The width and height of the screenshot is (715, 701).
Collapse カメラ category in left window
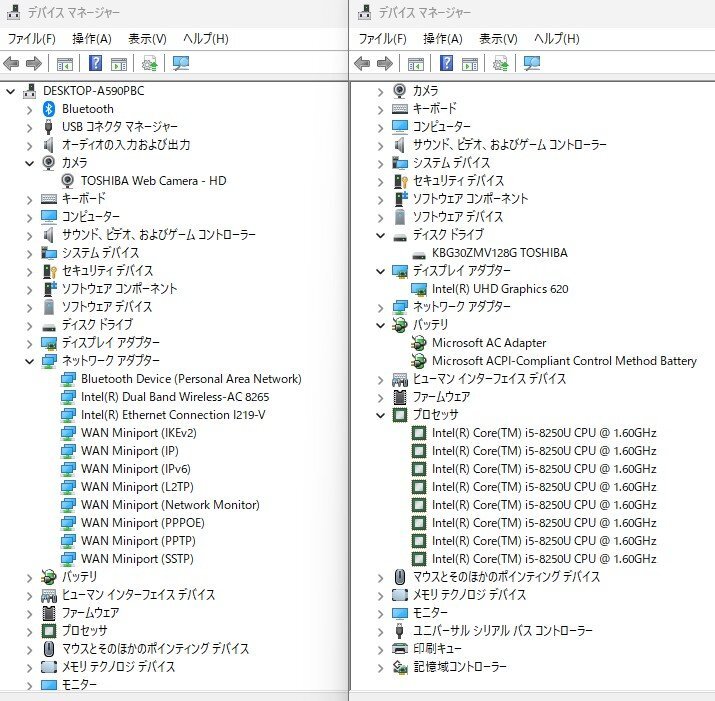click(x=30, y=163)
